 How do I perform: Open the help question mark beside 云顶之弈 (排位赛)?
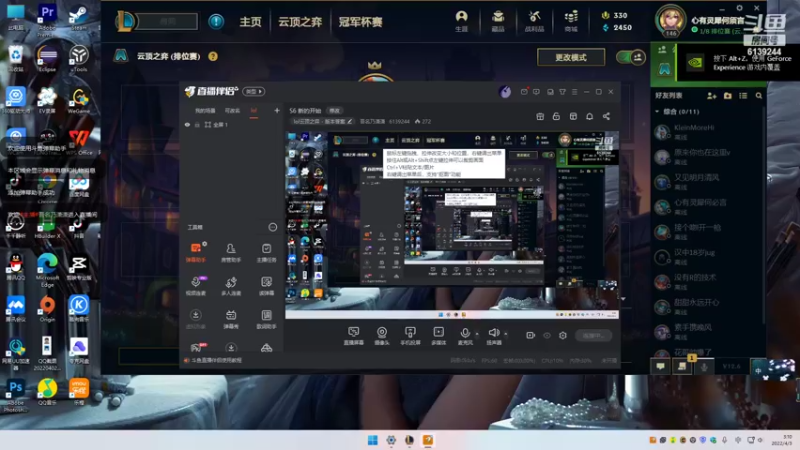213,56
